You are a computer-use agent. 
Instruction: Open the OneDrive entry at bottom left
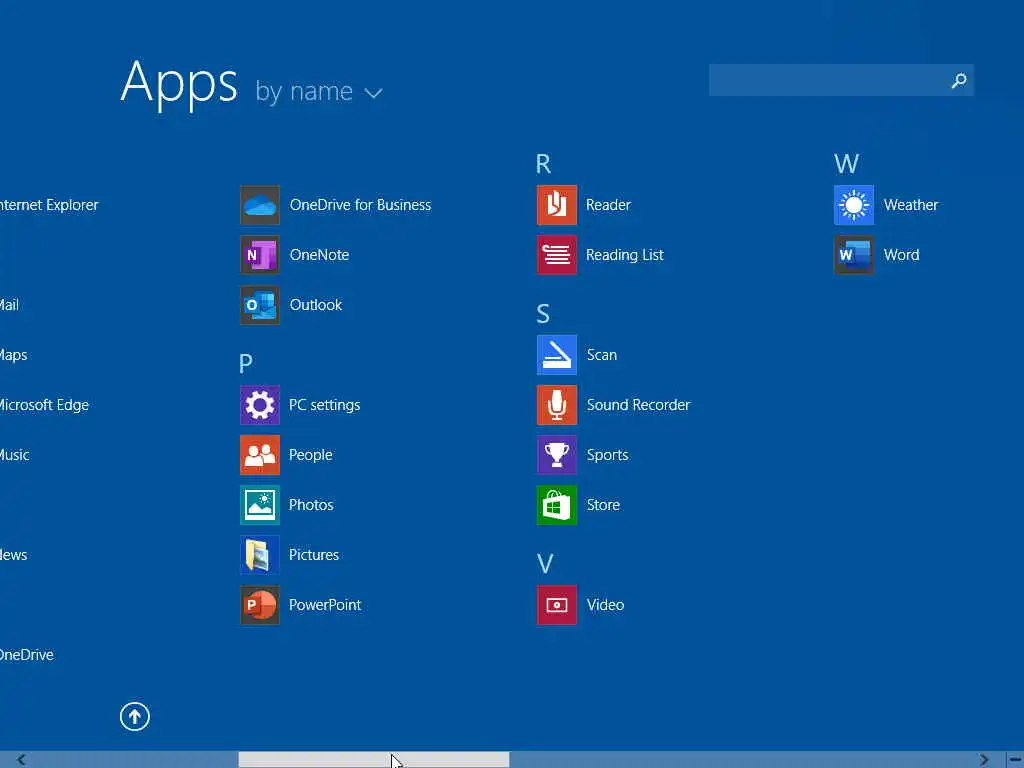27,655
